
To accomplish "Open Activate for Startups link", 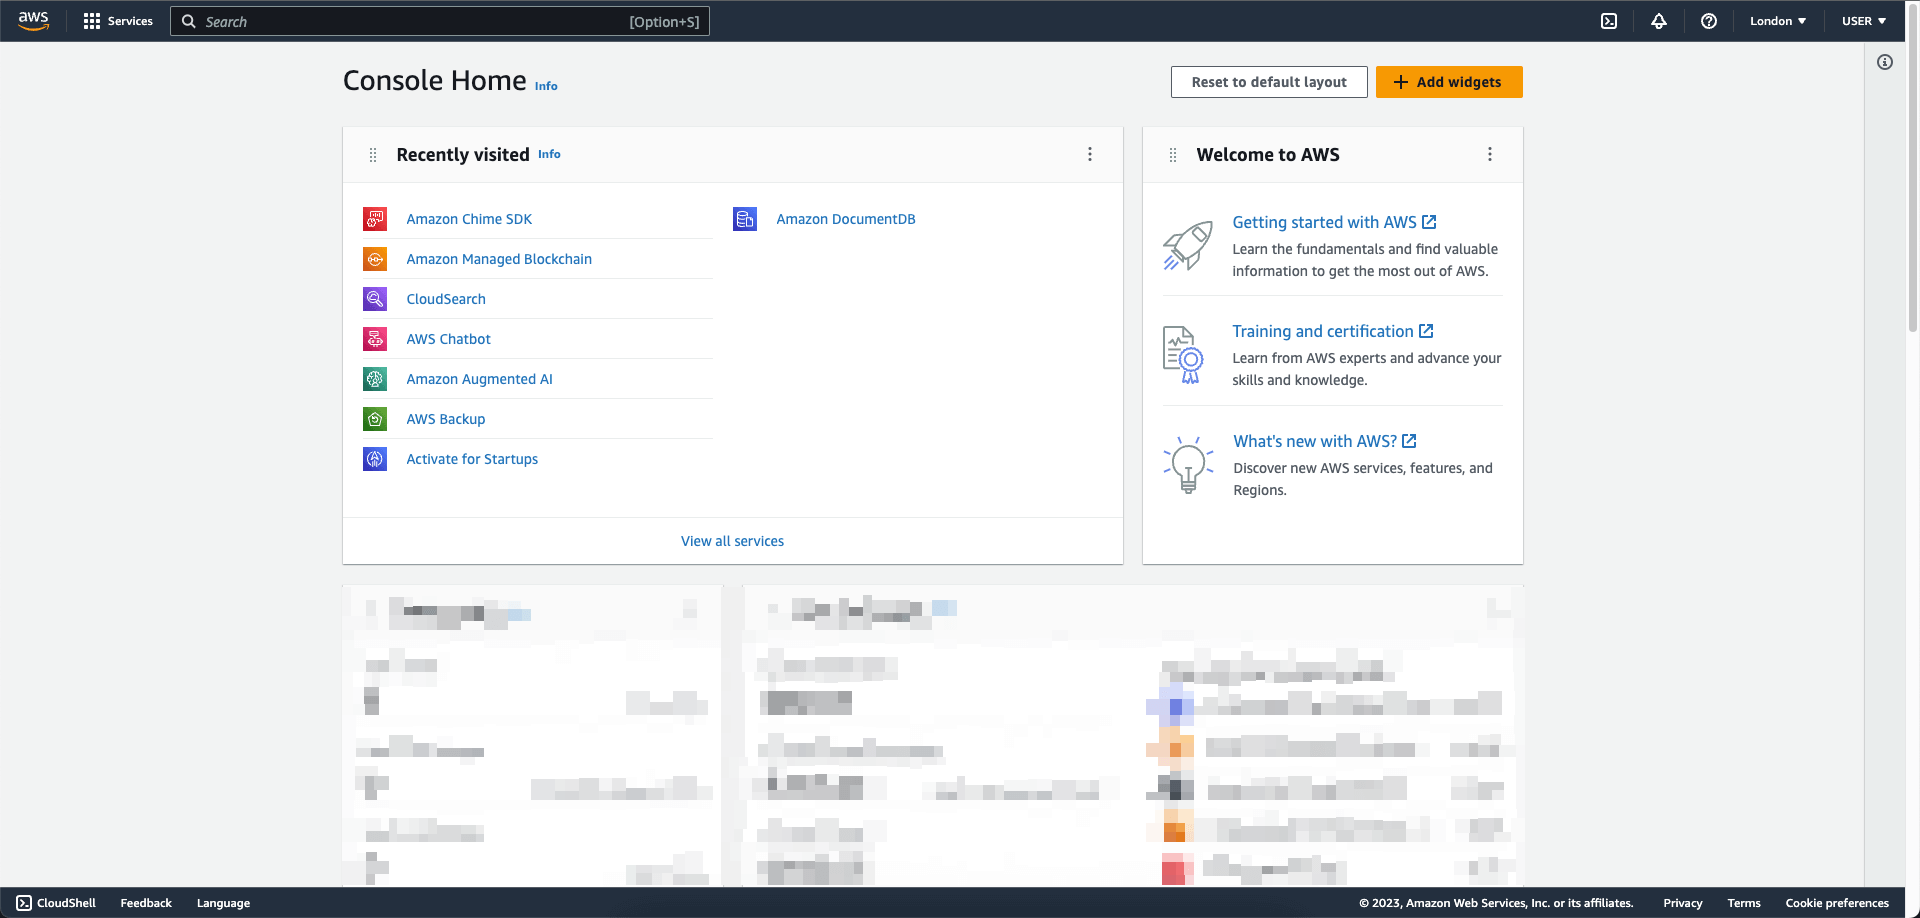I will click(x=472, y=459).
